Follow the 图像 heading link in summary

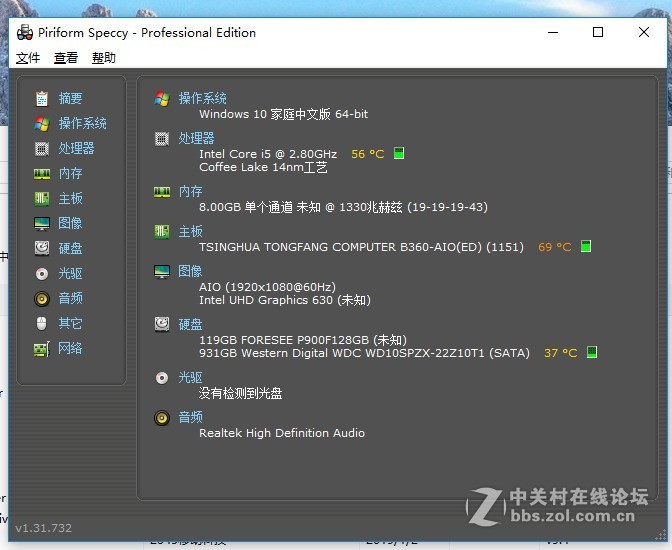click(190, 271)
